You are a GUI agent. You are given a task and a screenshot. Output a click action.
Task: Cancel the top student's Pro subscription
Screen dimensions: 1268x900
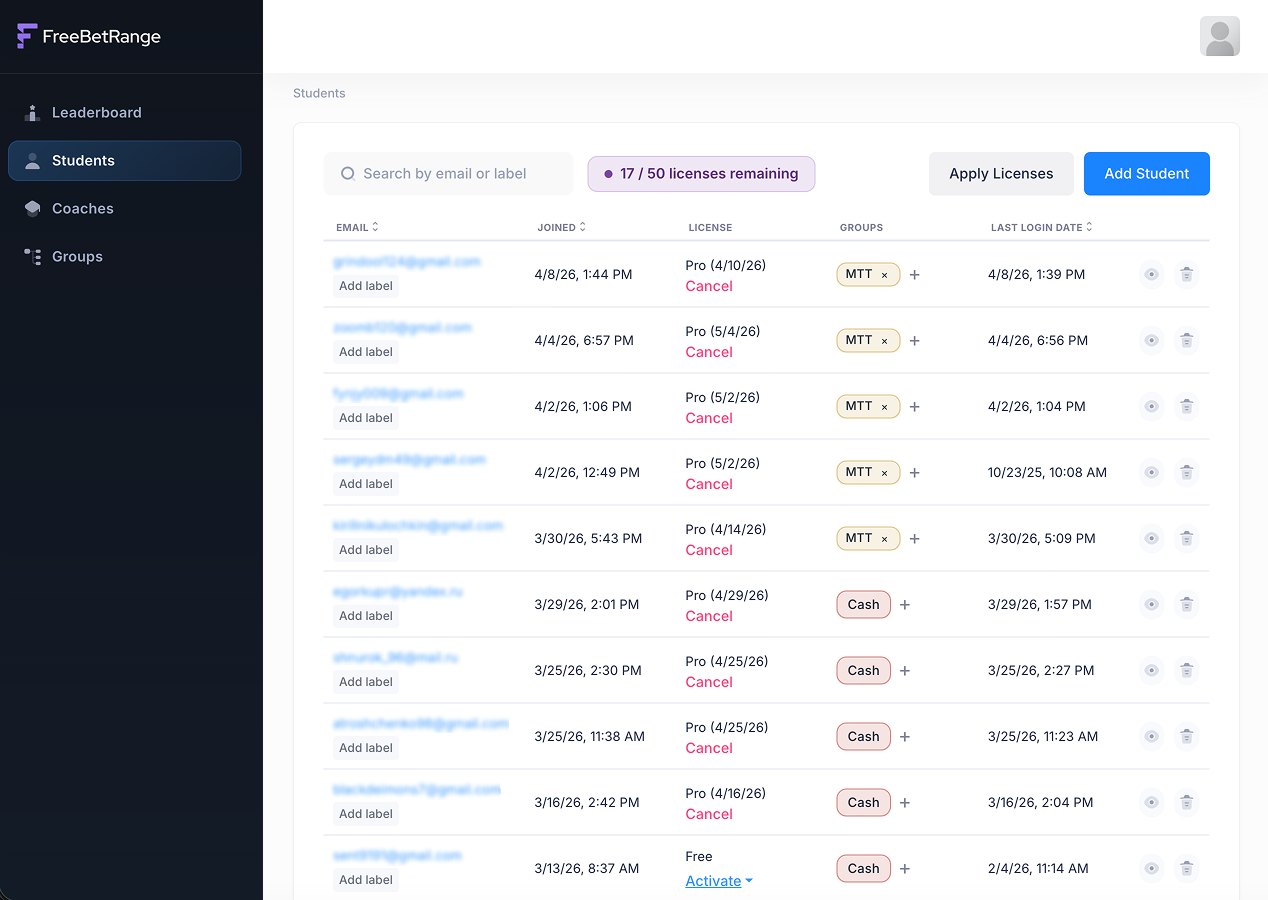(x=708, y=286)
